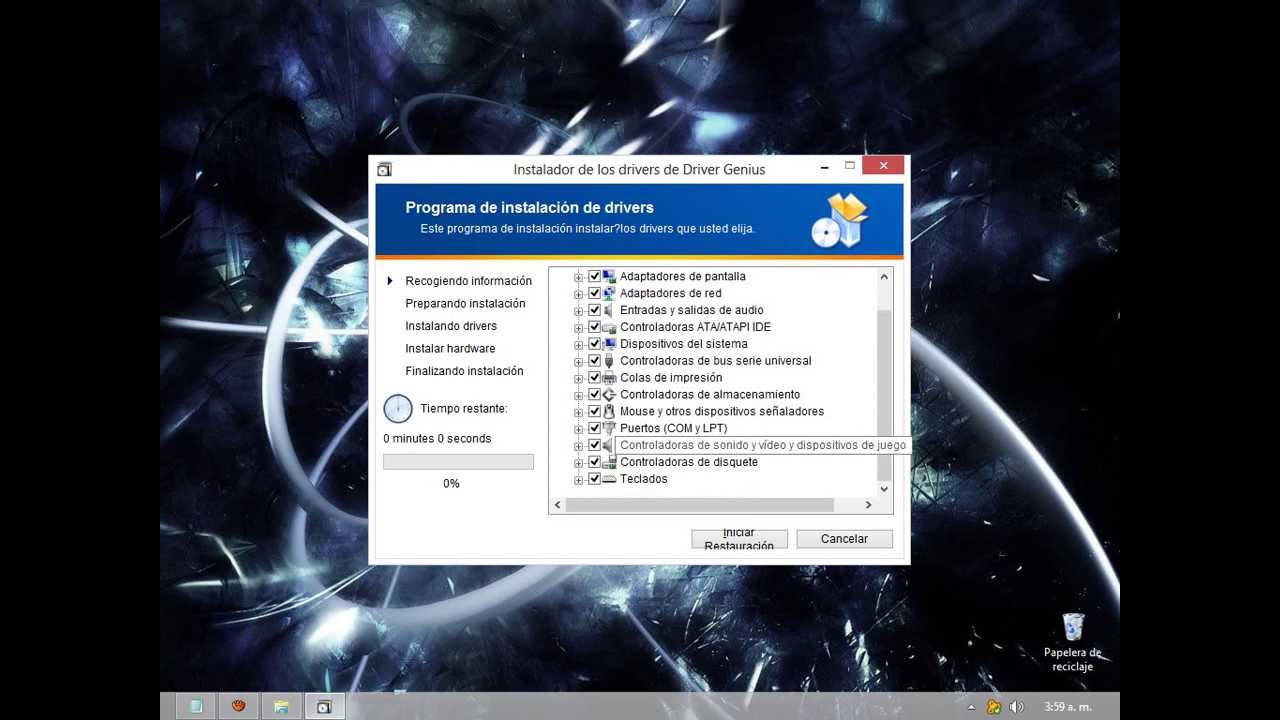Click the colorful tray application icon

point(993,706)
